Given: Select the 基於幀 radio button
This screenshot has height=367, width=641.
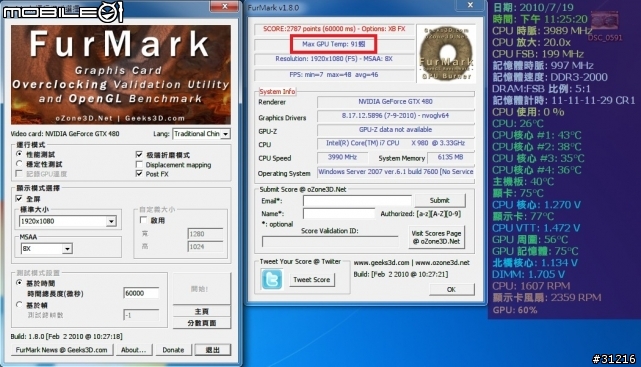Looking at the screenshot, I should 19,304.
